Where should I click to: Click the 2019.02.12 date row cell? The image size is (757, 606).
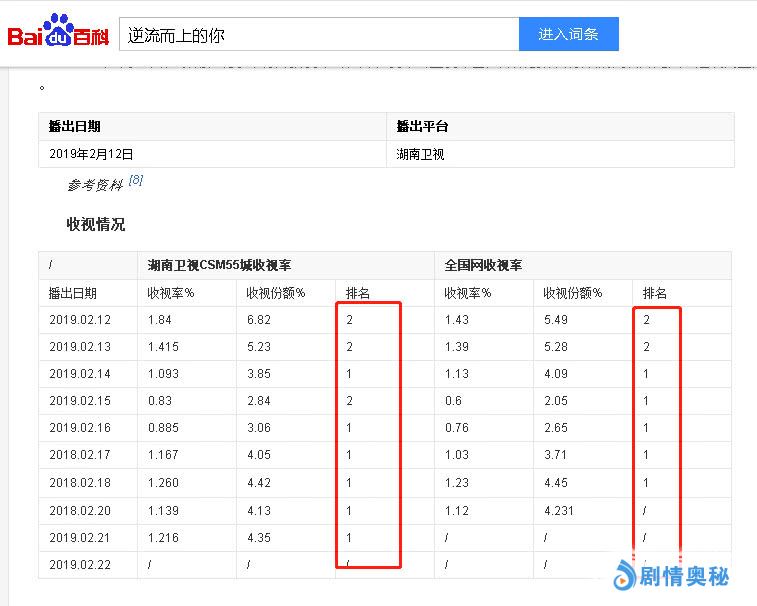pyautogui.click(x=80, y=320)
